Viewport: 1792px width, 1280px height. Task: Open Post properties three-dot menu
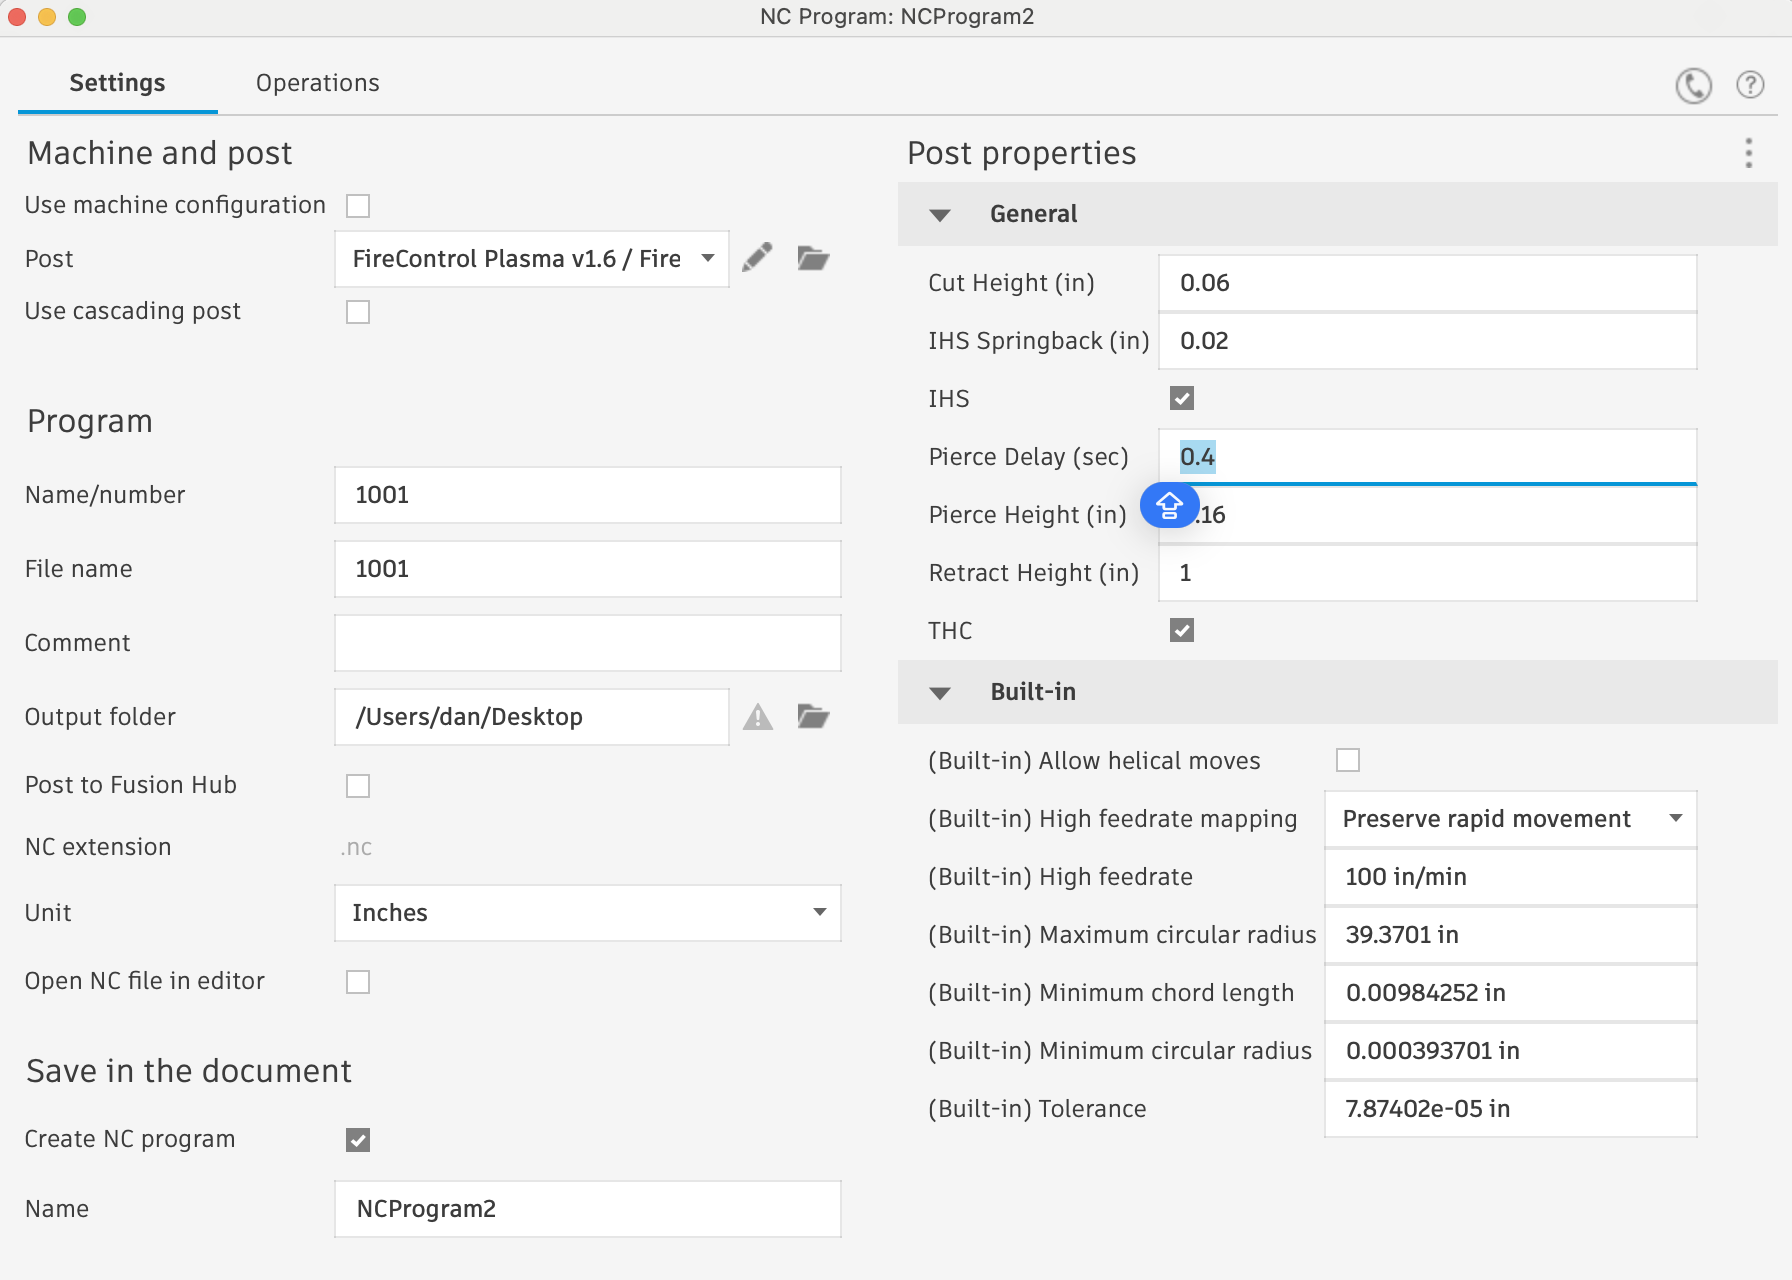click(x=1748, y=153)
